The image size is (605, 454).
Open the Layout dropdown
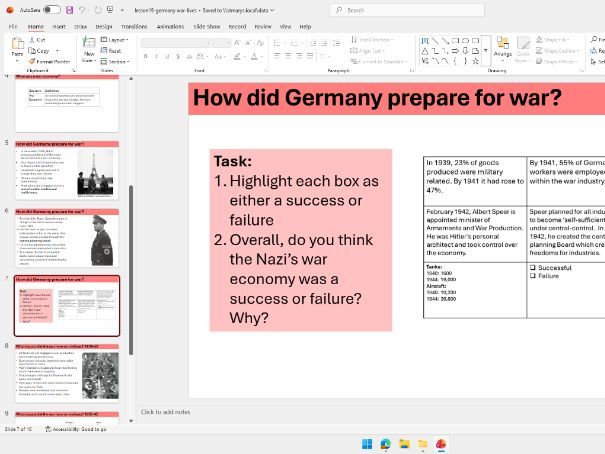[x=114, y=40]
